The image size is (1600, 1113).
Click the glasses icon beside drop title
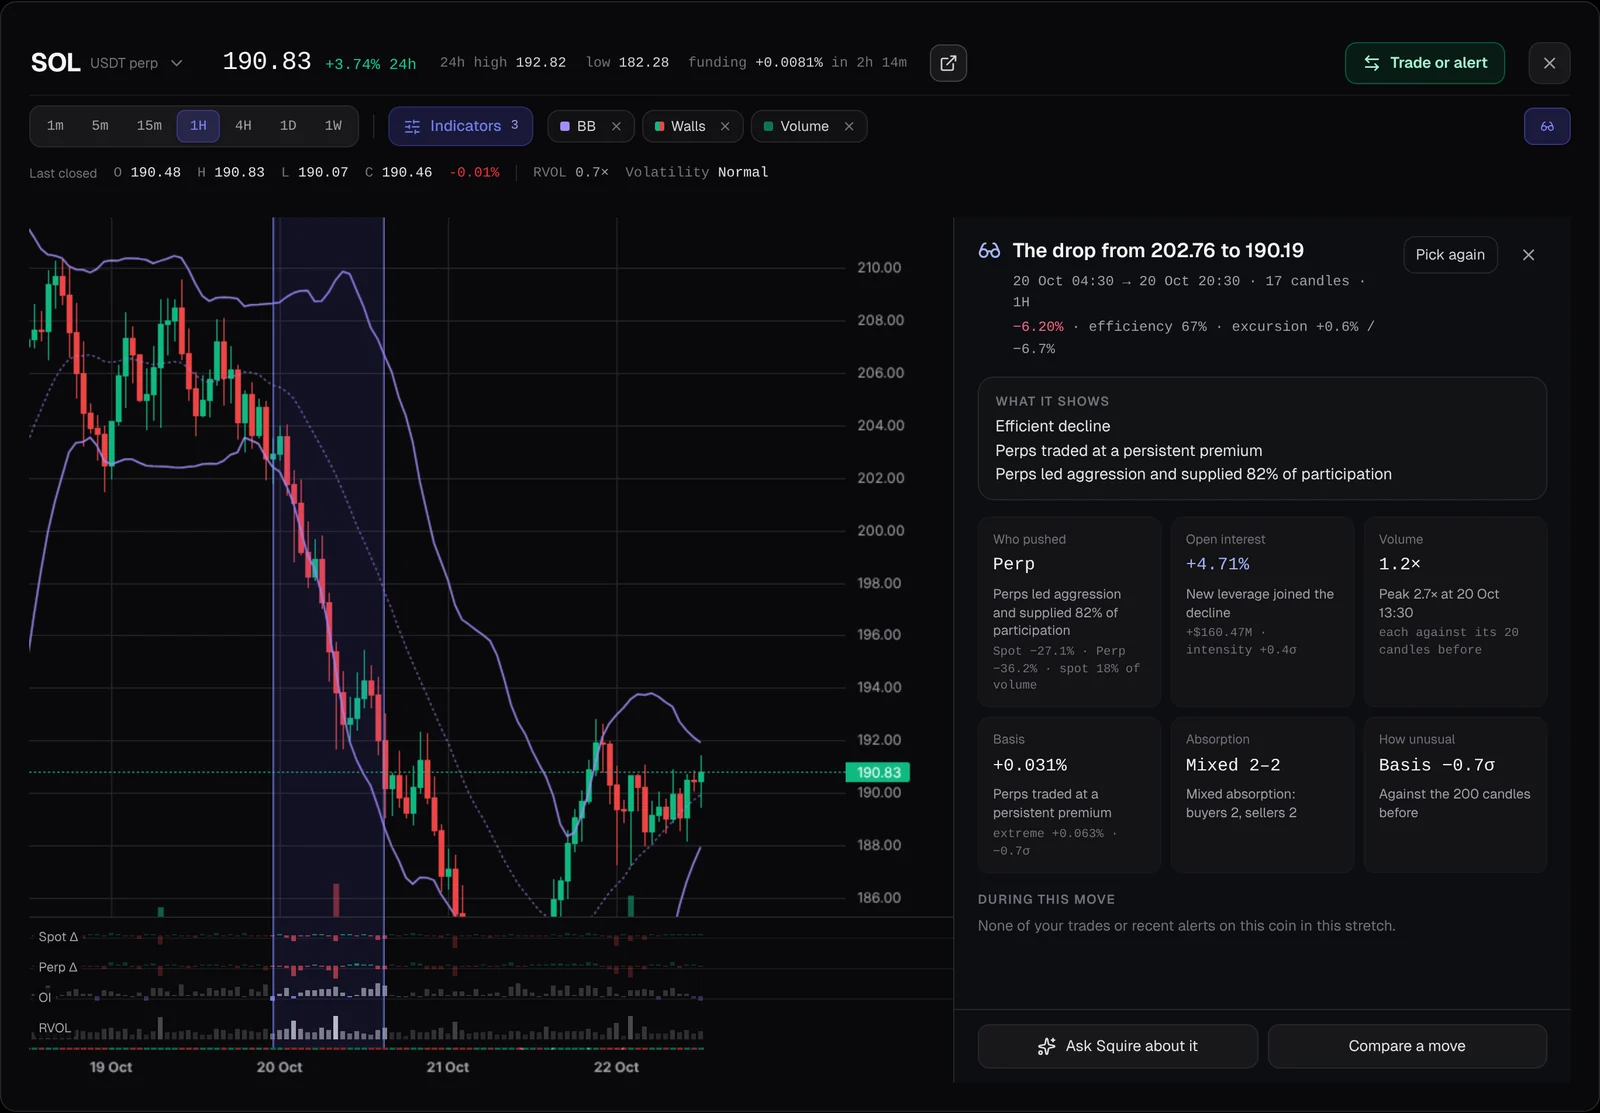pos(989,251)
